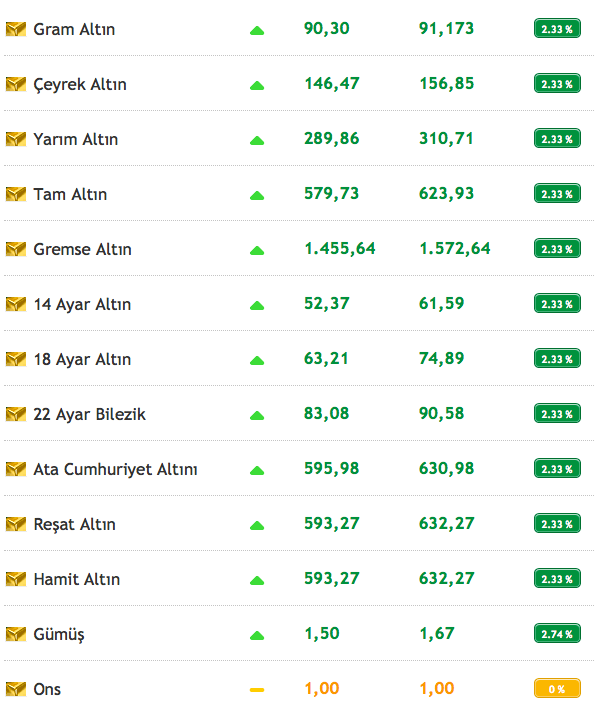
Task: Click the orange 0 % badge for Ons
Action: [557, 689]
